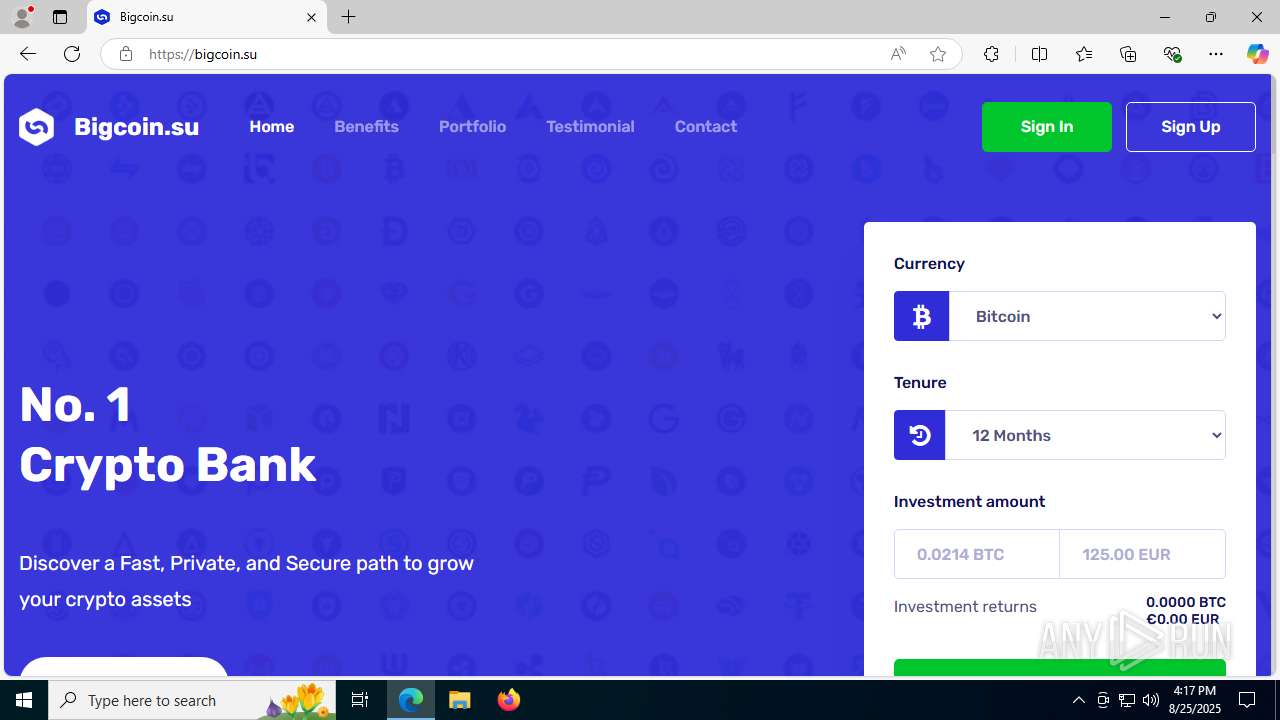Open browser profile icon

pos(22,17)
